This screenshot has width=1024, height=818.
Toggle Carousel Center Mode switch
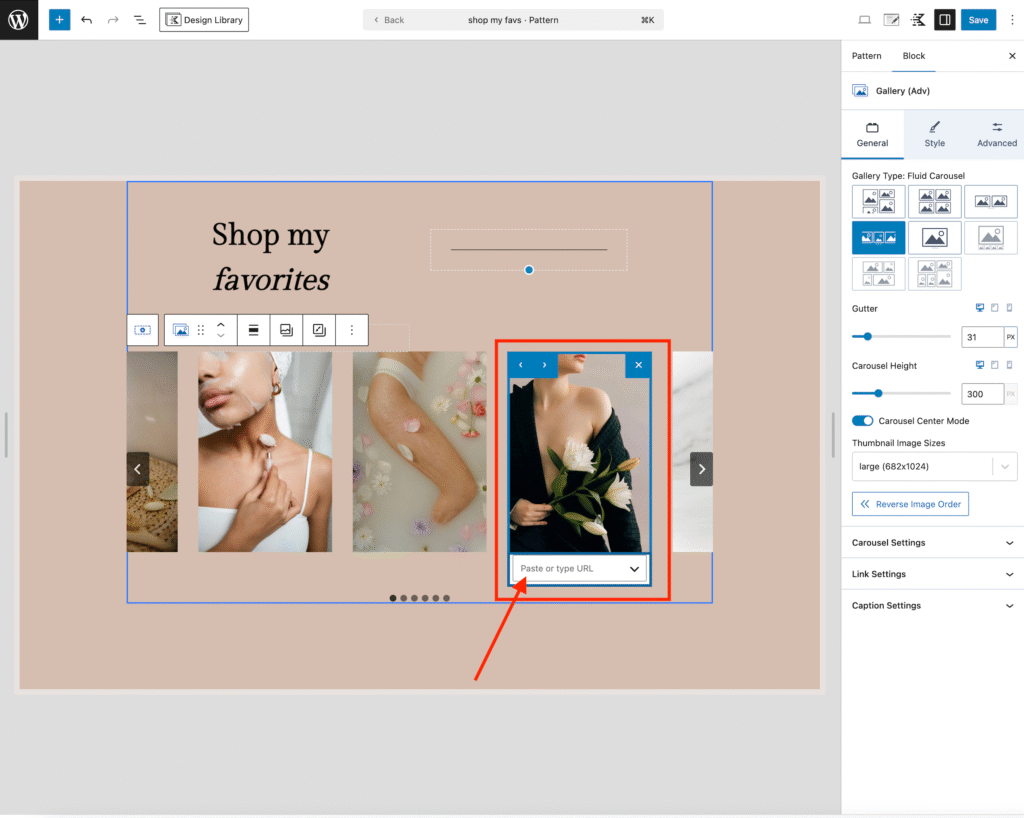(x=862, y=421)
